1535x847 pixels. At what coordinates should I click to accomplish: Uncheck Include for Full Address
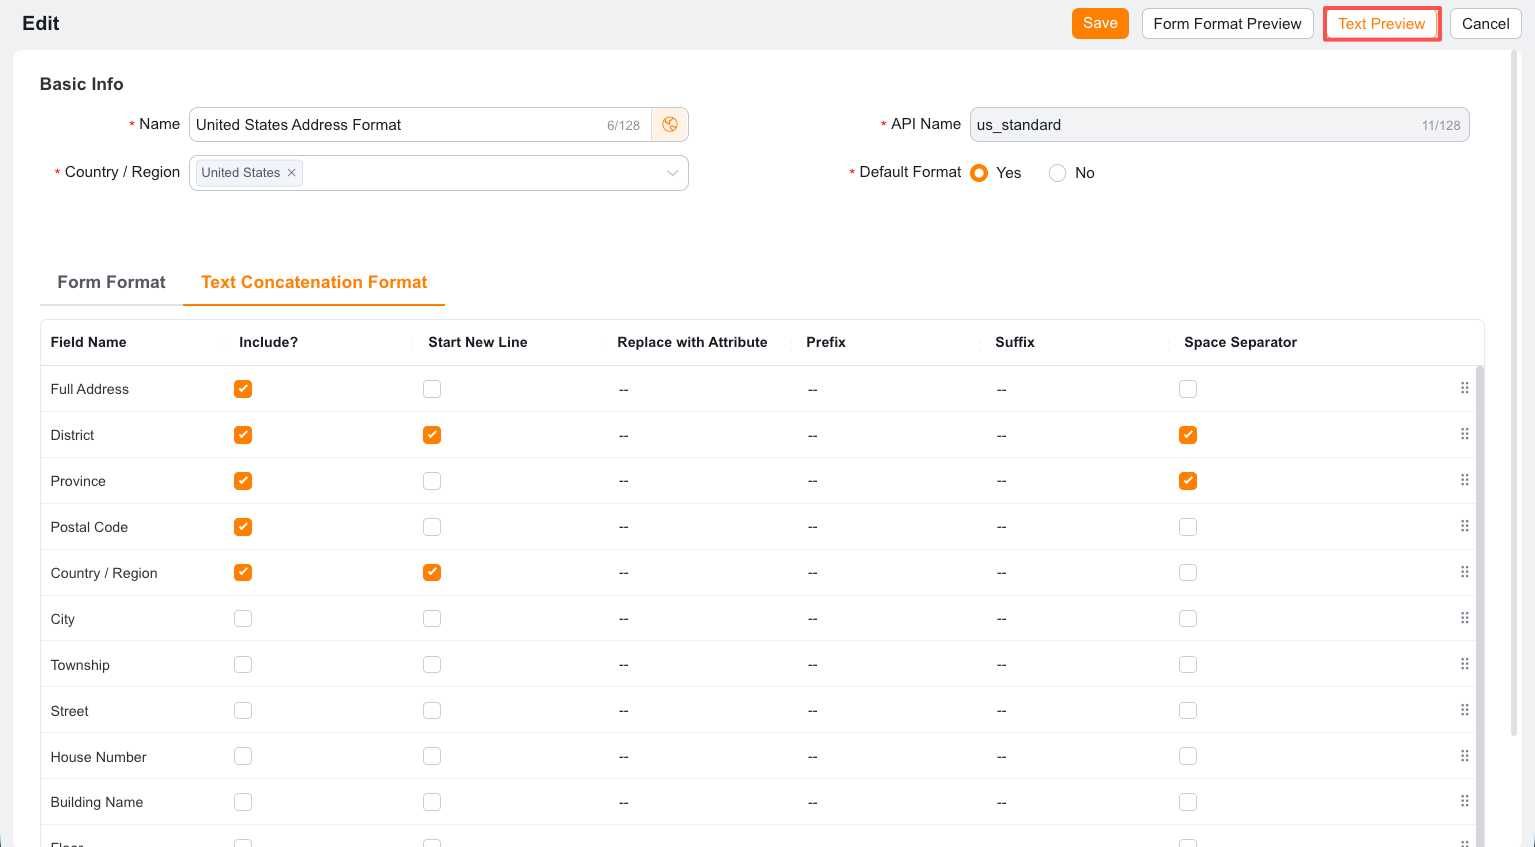coord(243,389)
